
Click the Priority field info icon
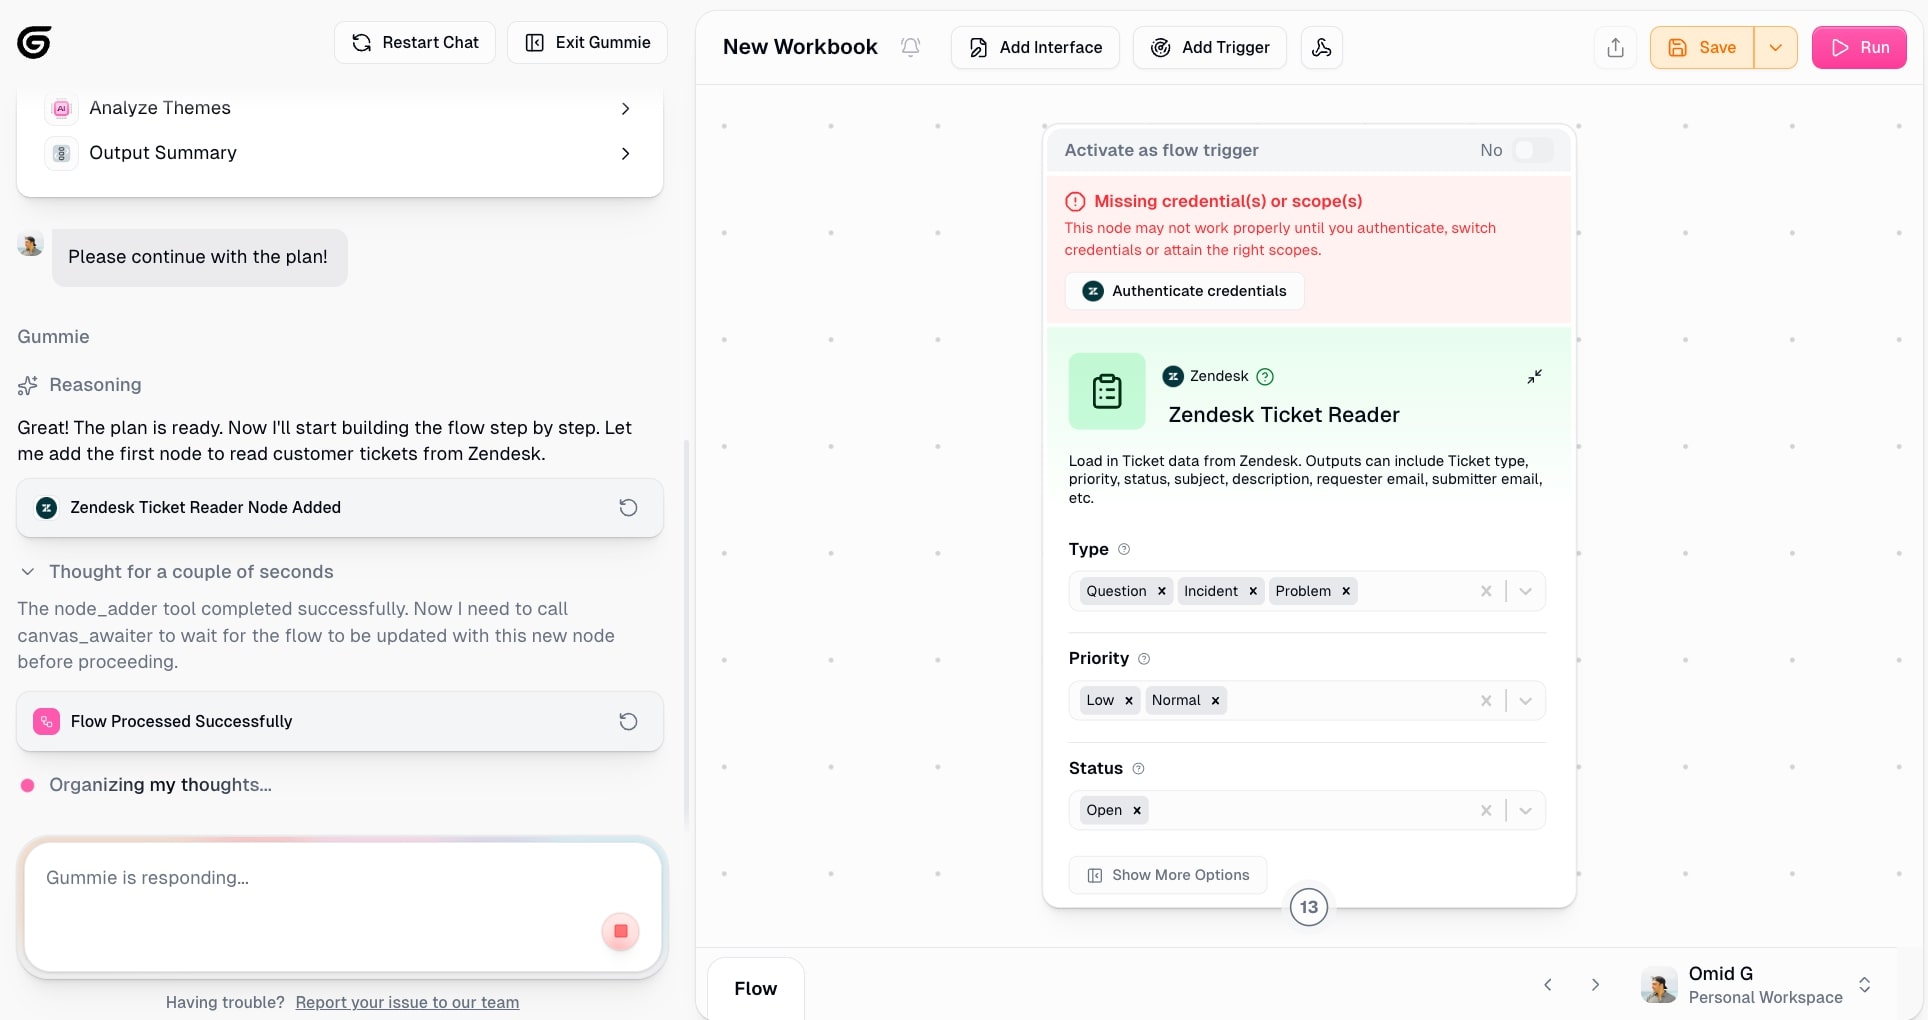[x=1144, y=659]
